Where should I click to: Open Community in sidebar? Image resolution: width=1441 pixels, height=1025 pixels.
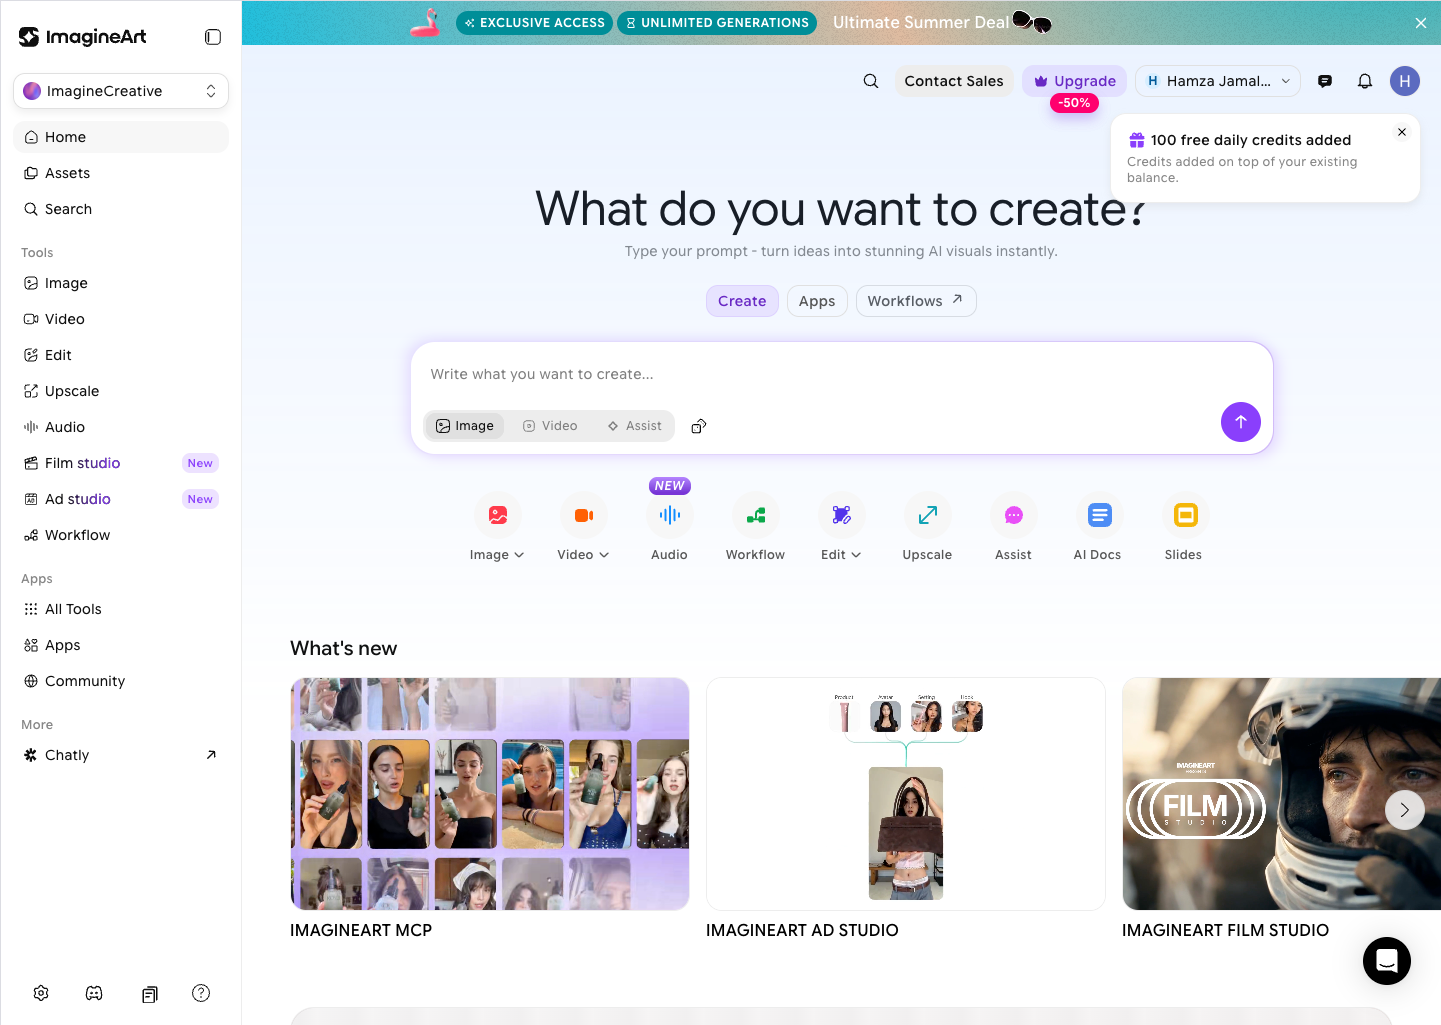click(x=121, y=681)
